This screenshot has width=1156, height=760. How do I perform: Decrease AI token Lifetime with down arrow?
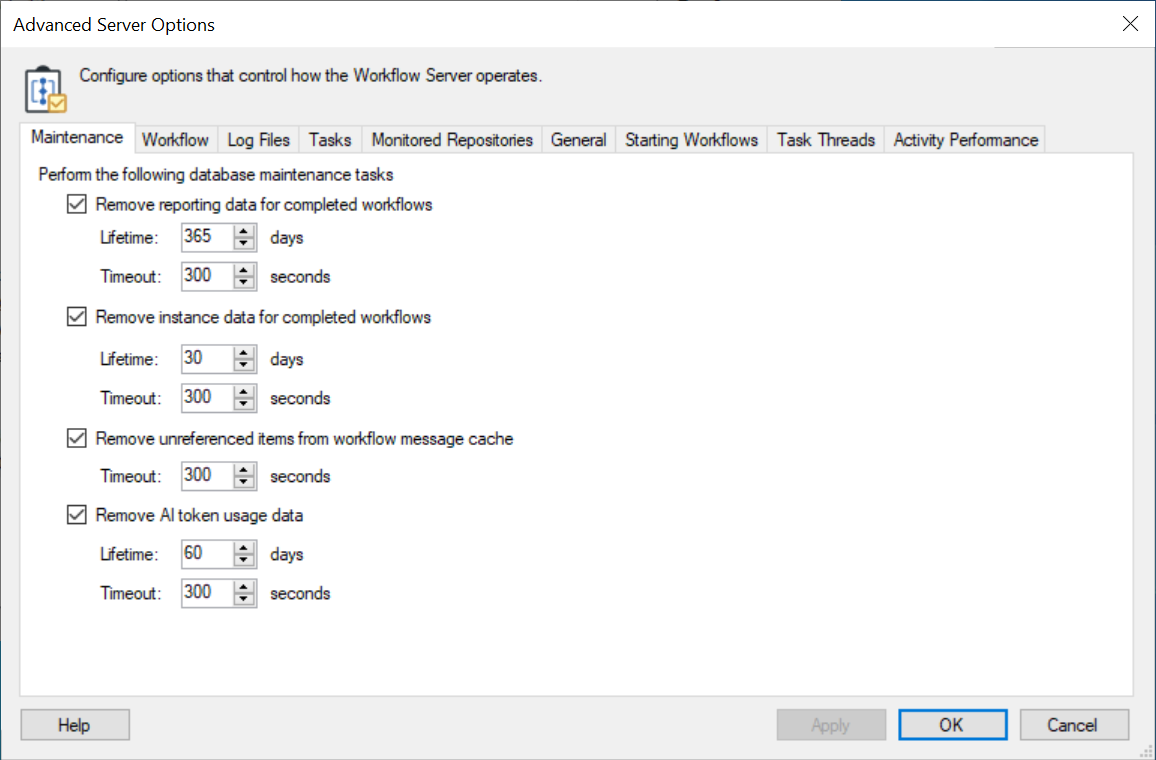(x=244, y=561)
